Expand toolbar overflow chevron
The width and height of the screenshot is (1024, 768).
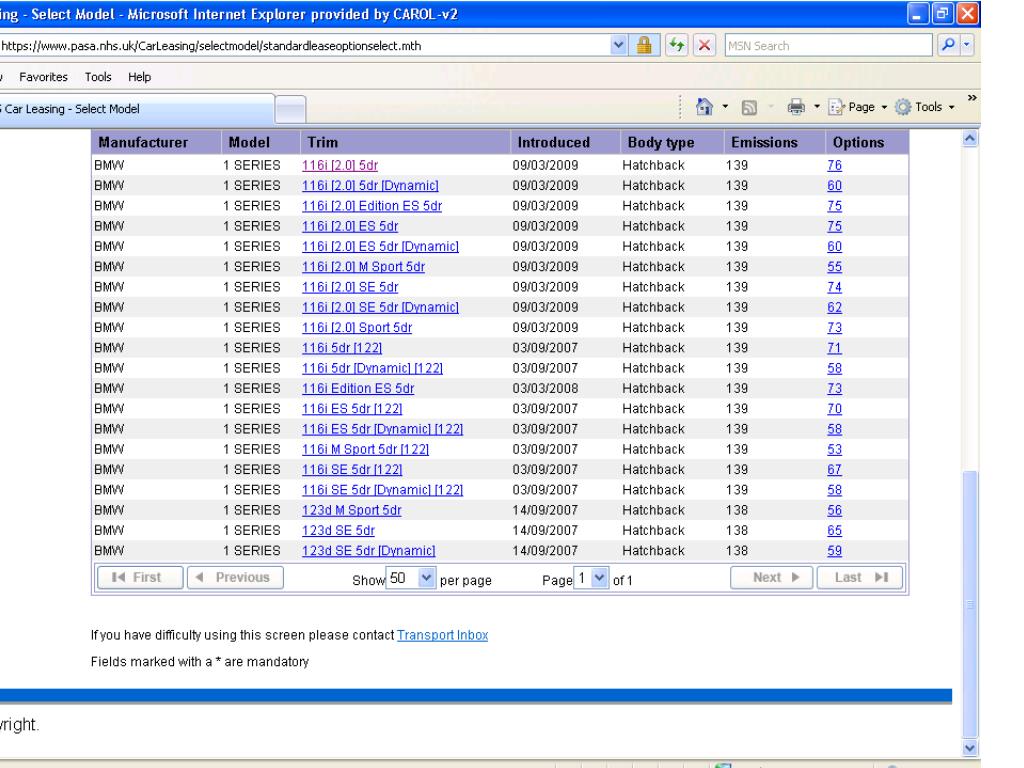click(972, 98)
